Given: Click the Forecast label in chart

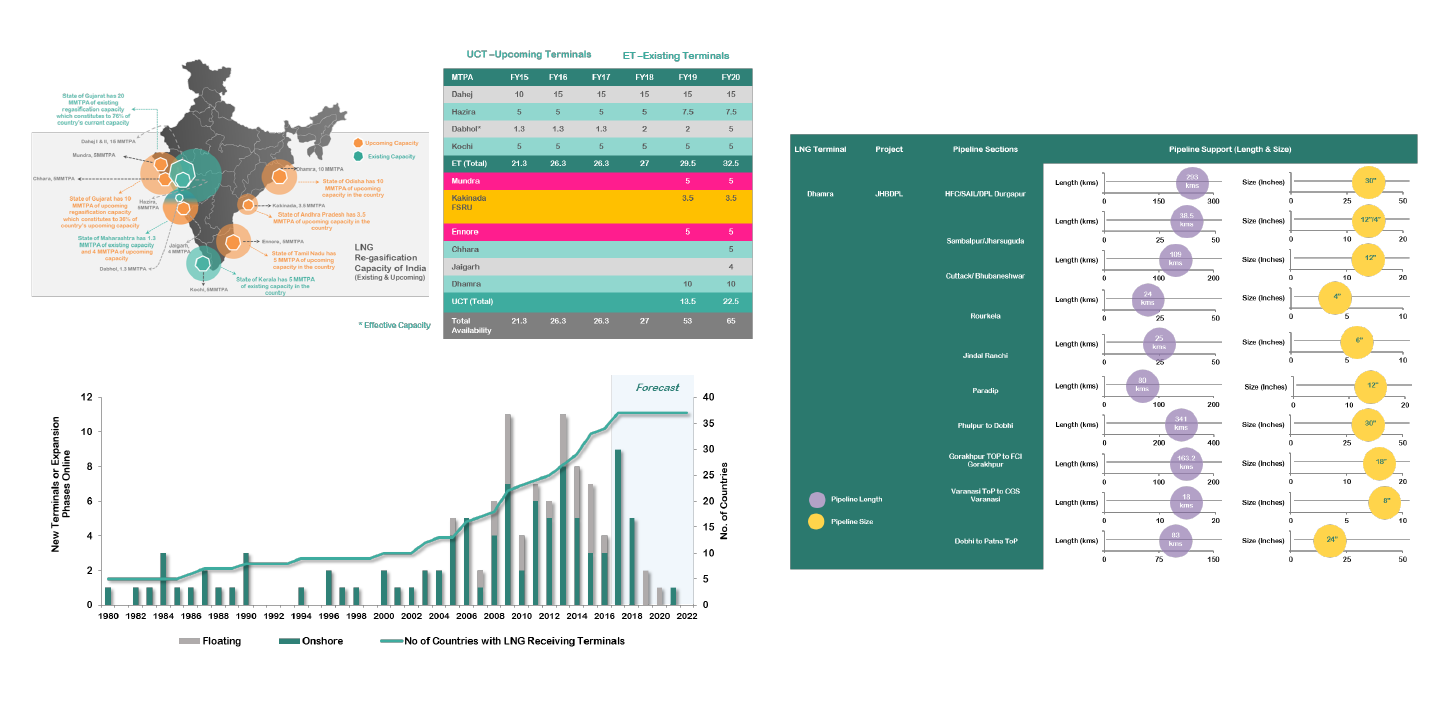Looking at the screenshot, I should [x=657, y=387].
